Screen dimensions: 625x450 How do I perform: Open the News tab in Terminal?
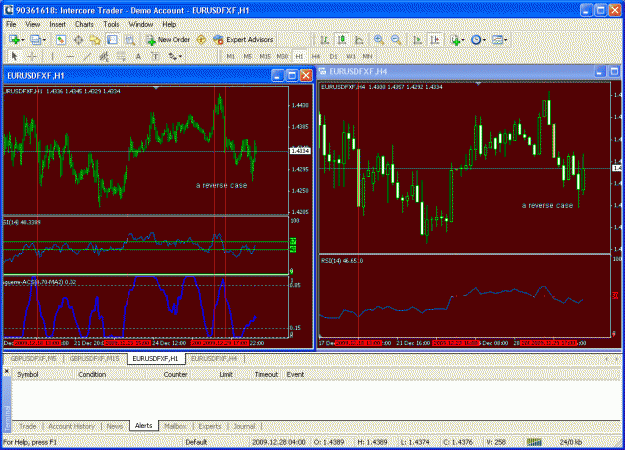tap(115, 426)
